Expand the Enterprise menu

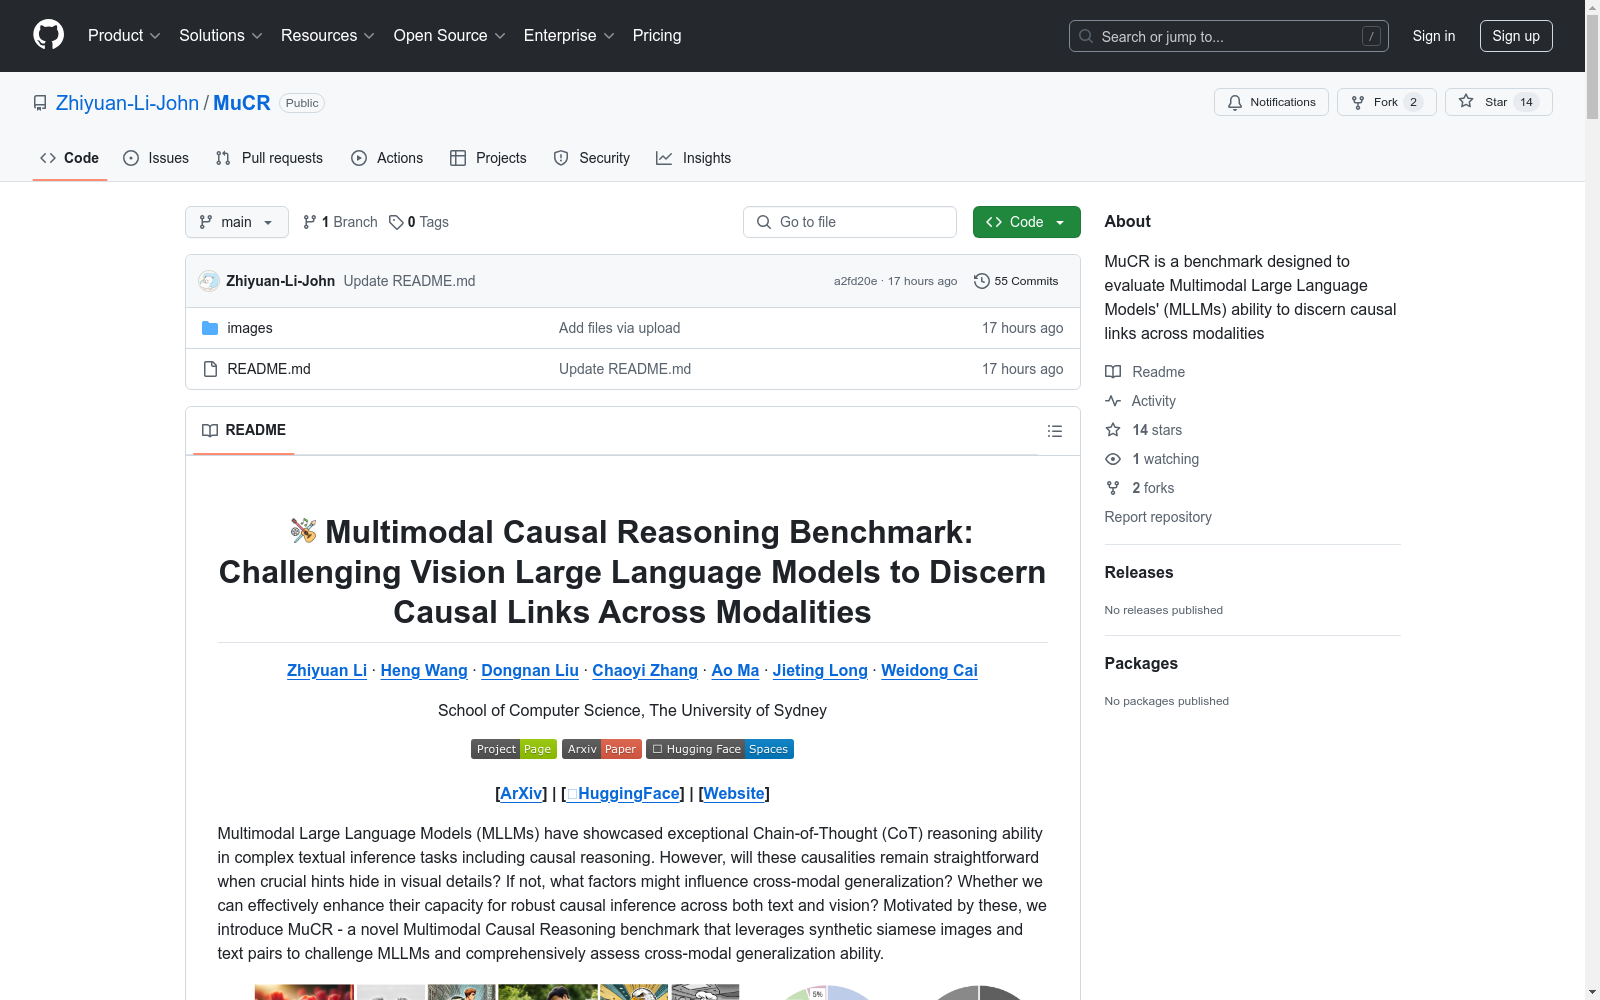pyautogui.click(x=569, y=36)
